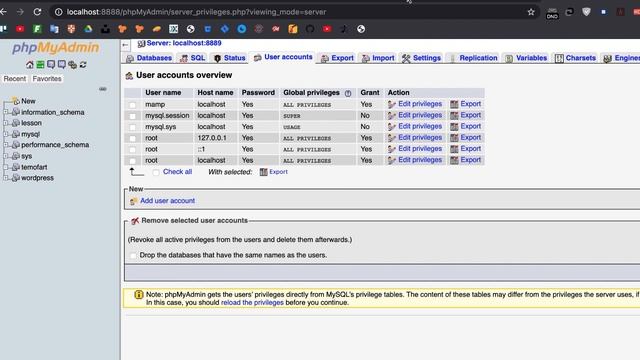Image resolution: width=640 pixels, height=360 pixels.
Task: Click the browser address bar URL
Action: click(x=196, y=12)
